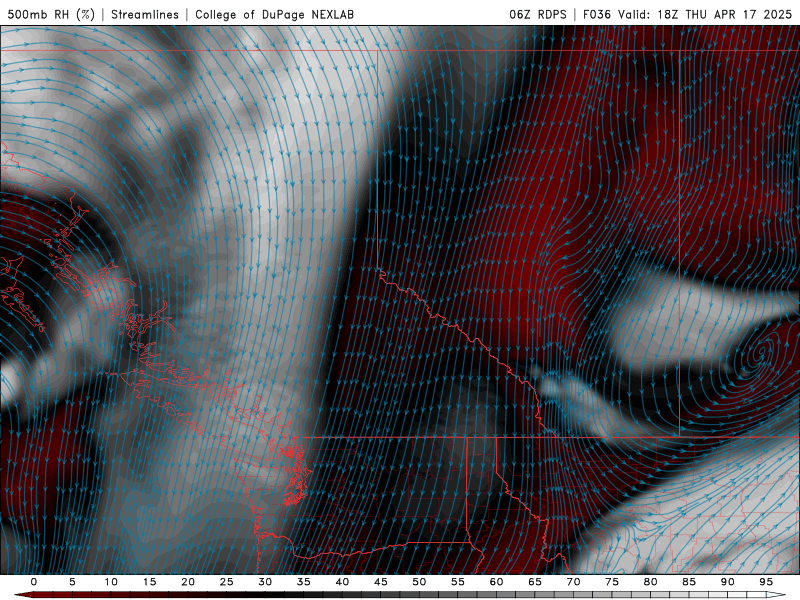
Task: Click the 30 label on the color scale
Action: [x=265, y=582]
